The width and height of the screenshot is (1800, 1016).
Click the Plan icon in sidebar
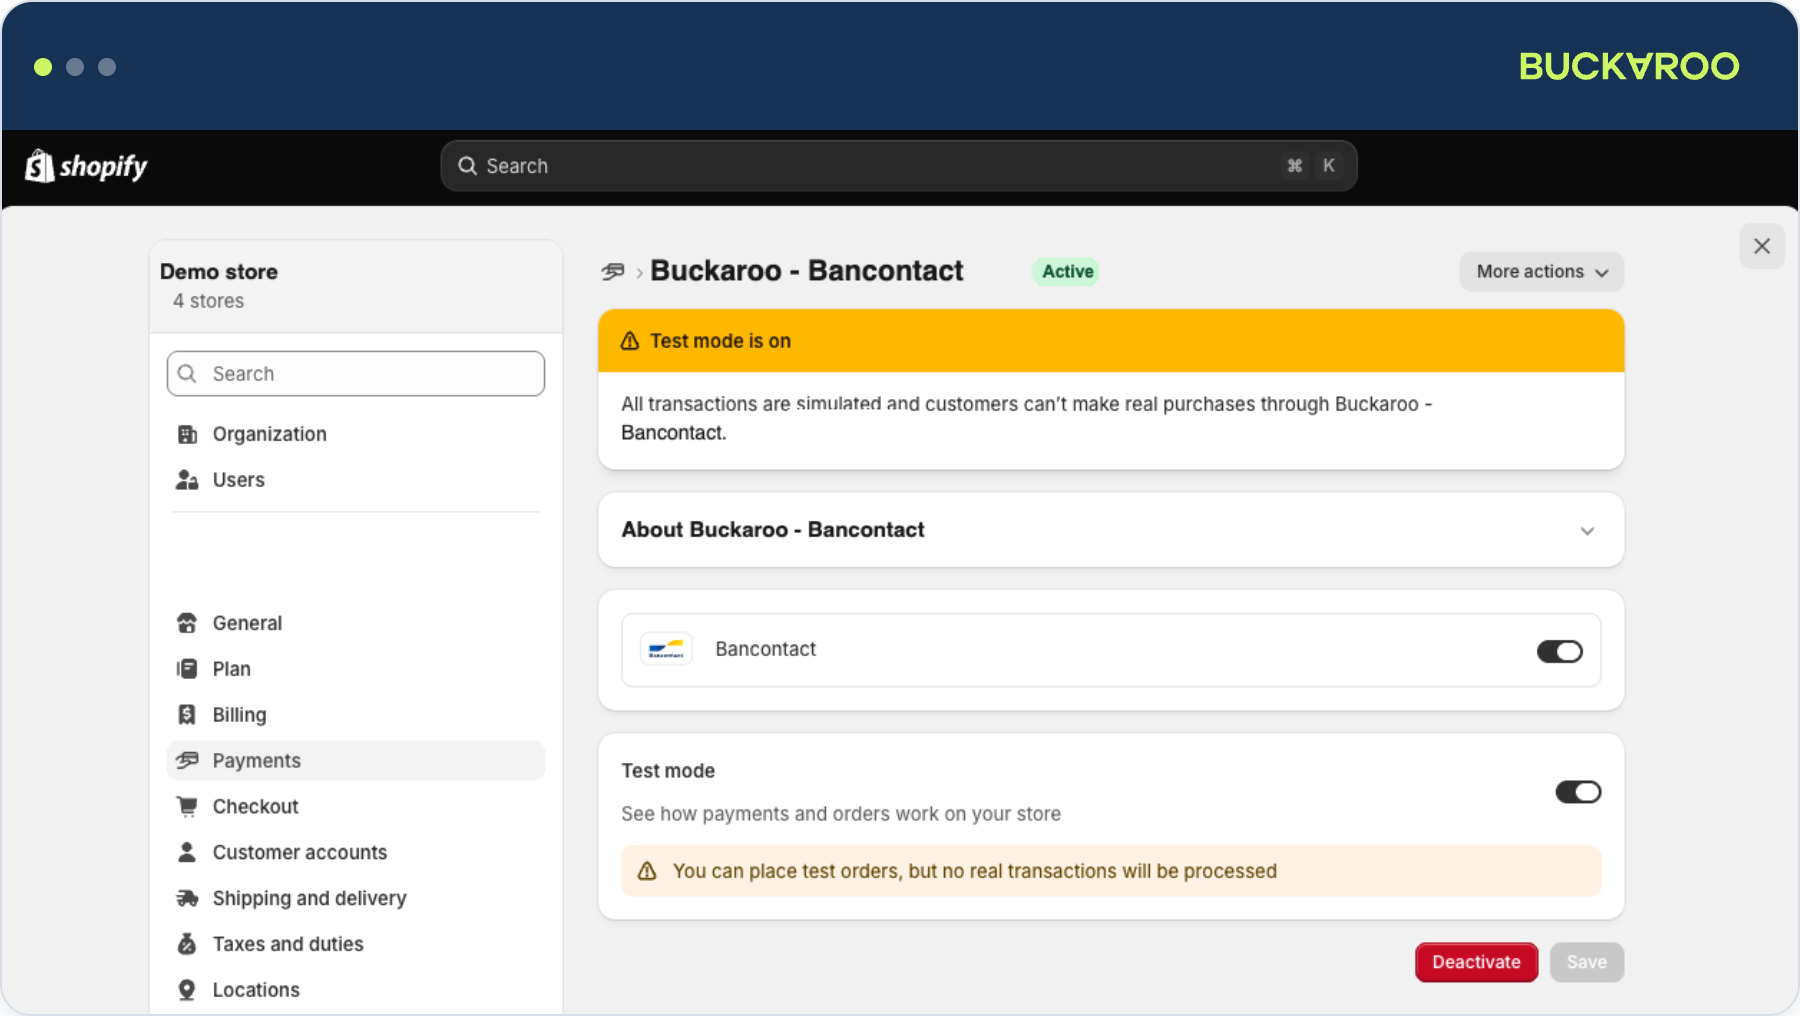(x=187, y=669)
